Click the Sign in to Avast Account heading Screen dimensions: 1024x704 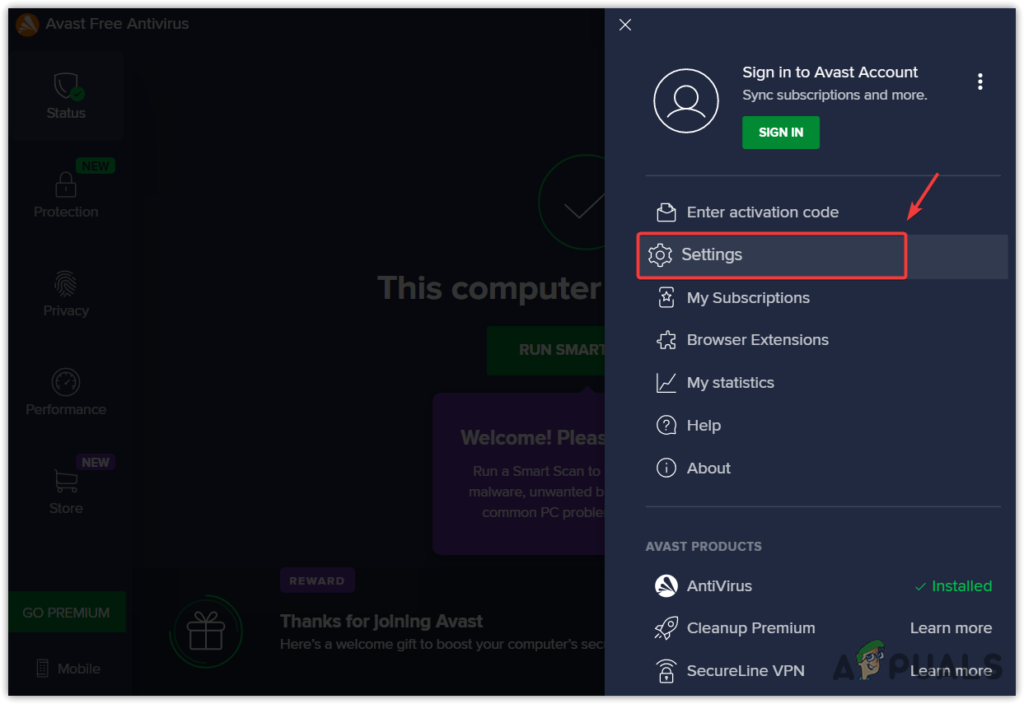[x=829, y=72]
